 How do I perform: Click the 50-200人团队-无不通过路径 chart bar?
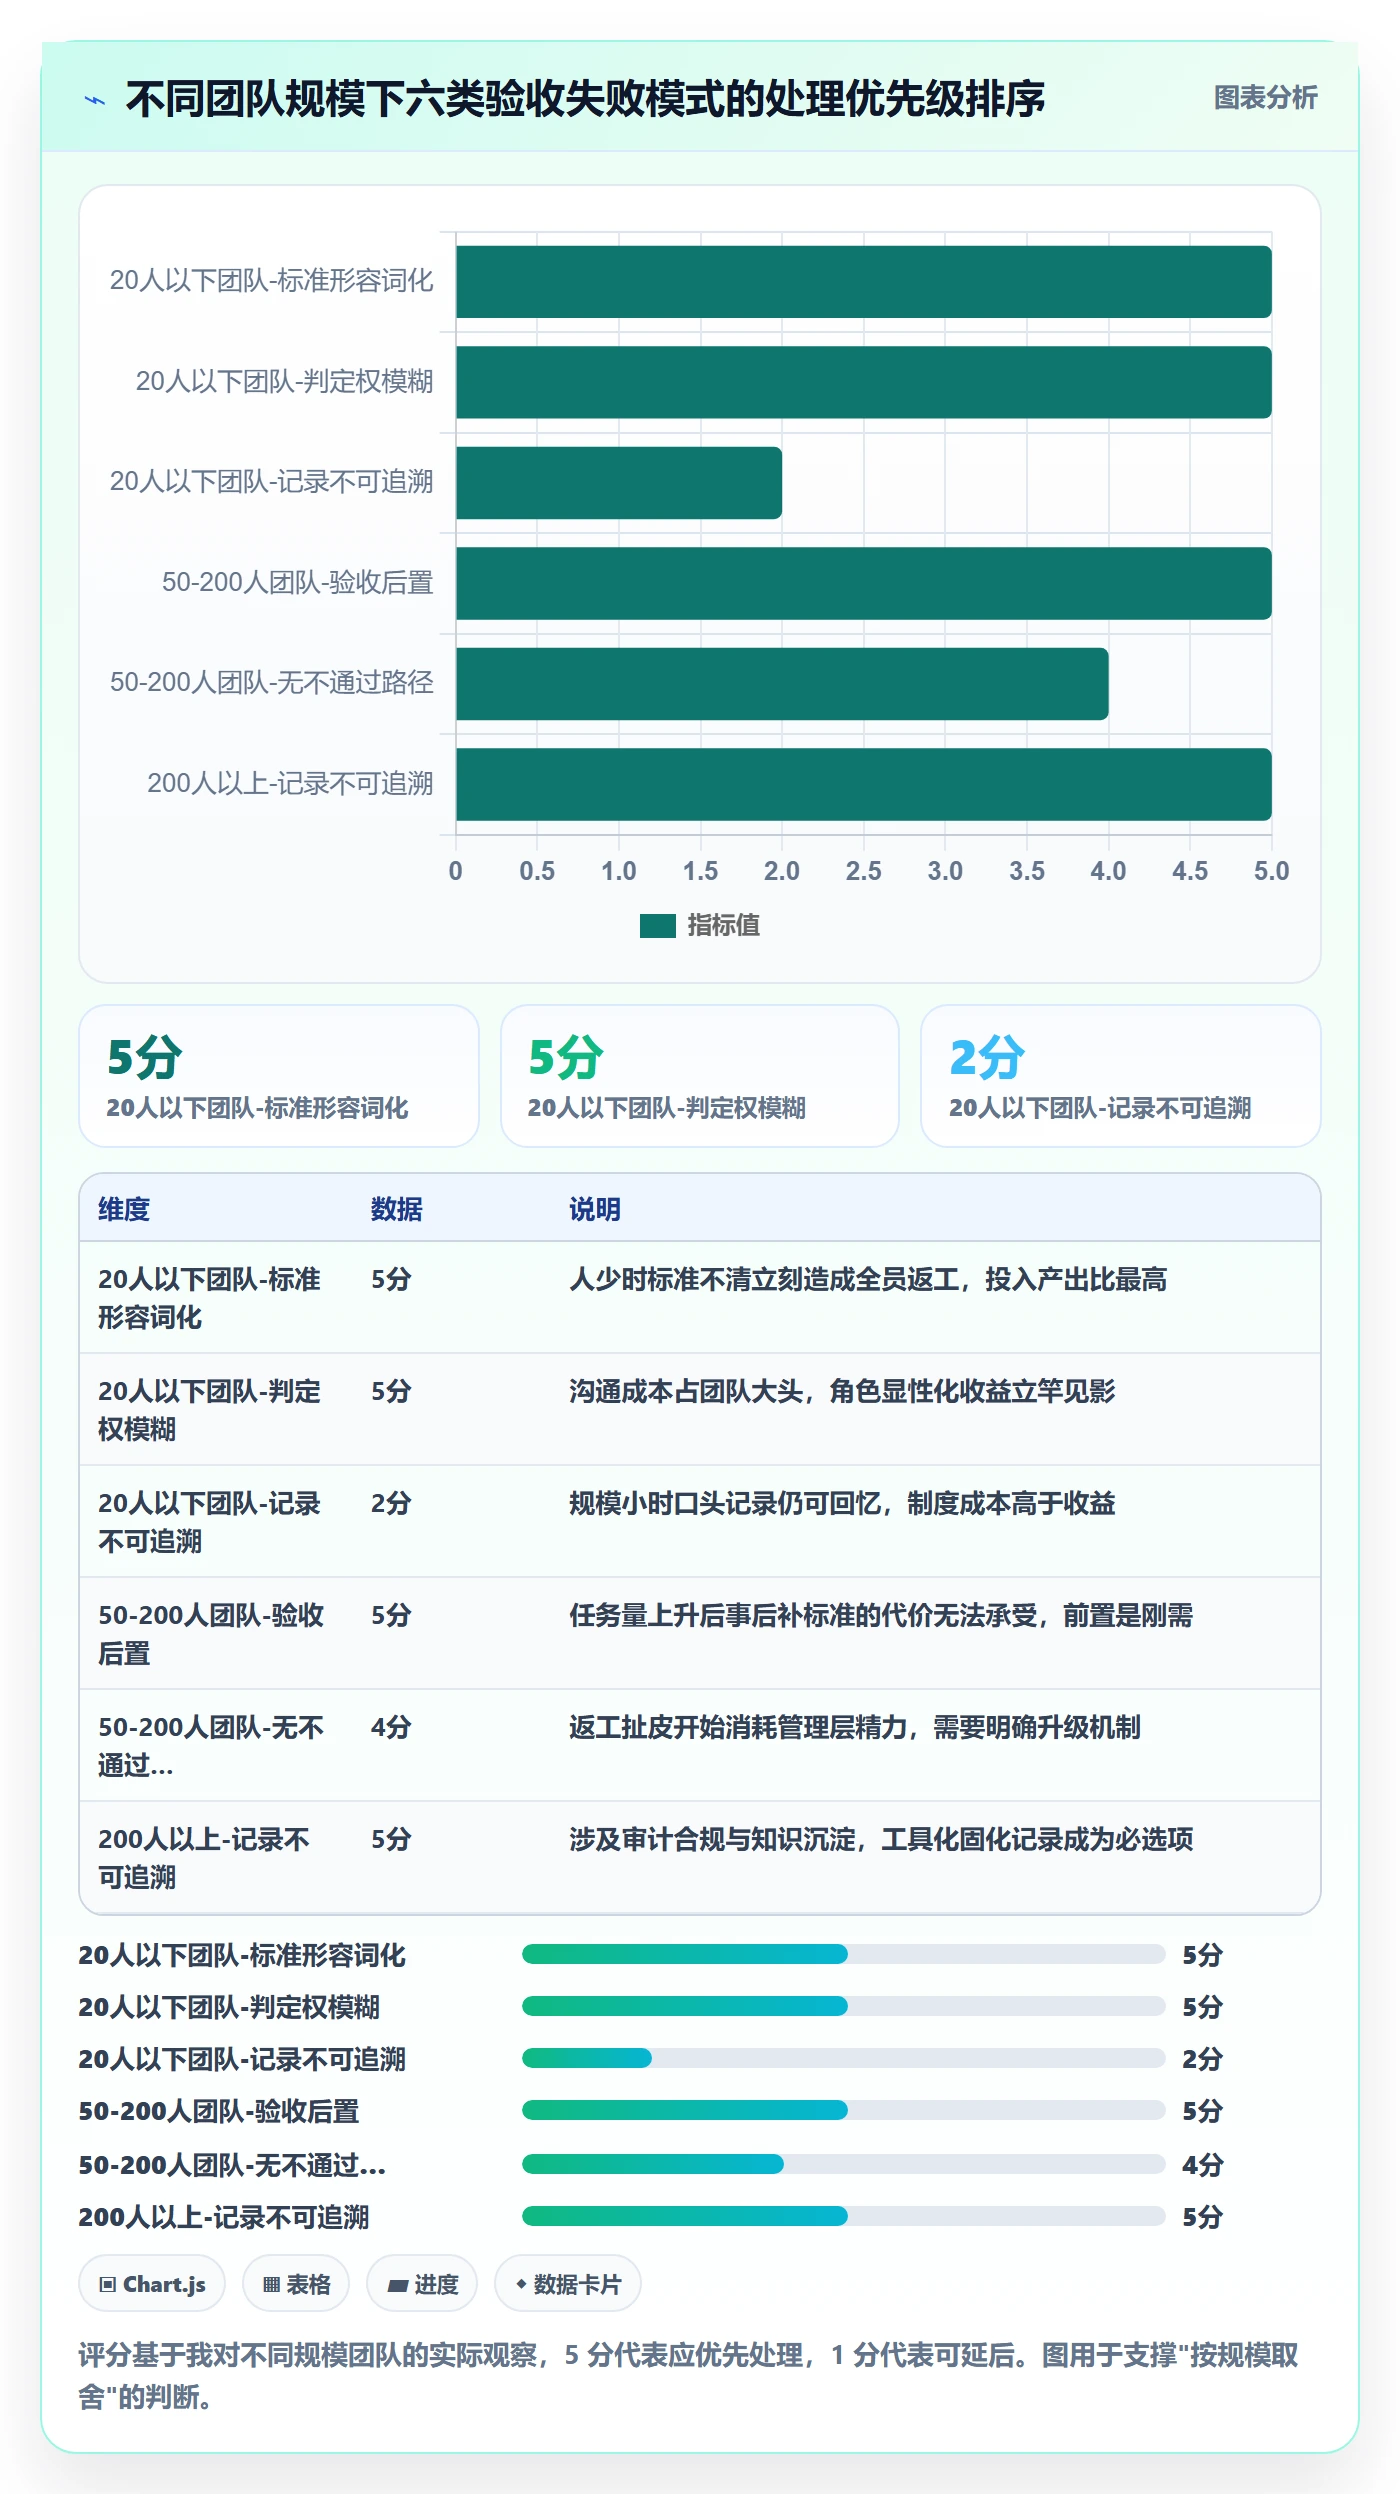point(782,684)
